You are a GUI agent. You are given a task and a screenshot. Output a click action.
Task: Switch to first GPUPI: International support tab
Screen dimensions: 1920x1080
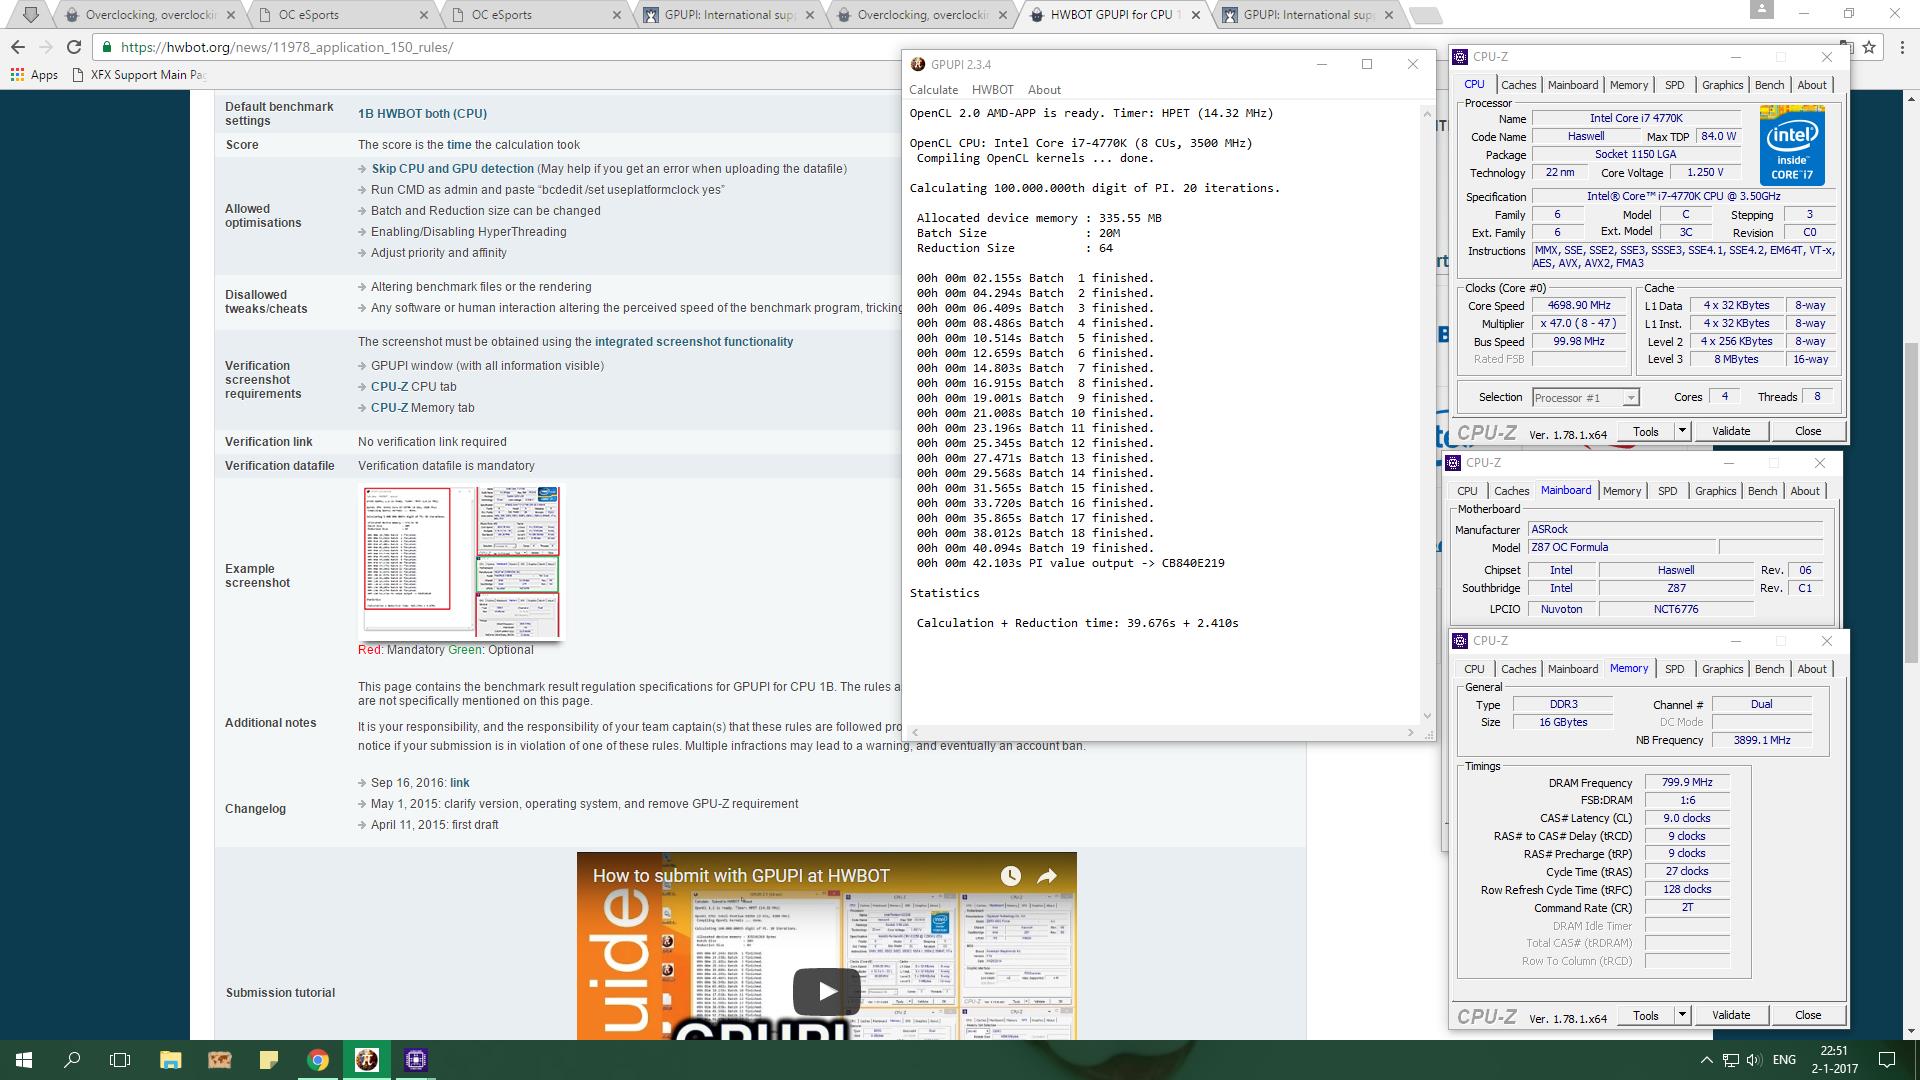pyautogui.click(x=728, y=15)
